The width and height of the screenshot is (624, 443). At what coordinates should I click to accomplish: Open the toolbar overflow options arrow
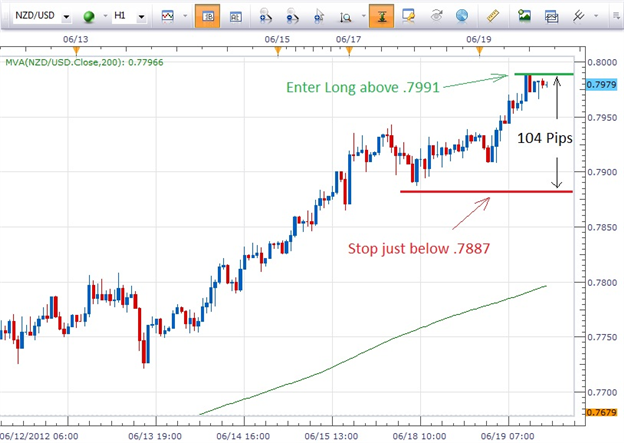(x=616, y=16)
